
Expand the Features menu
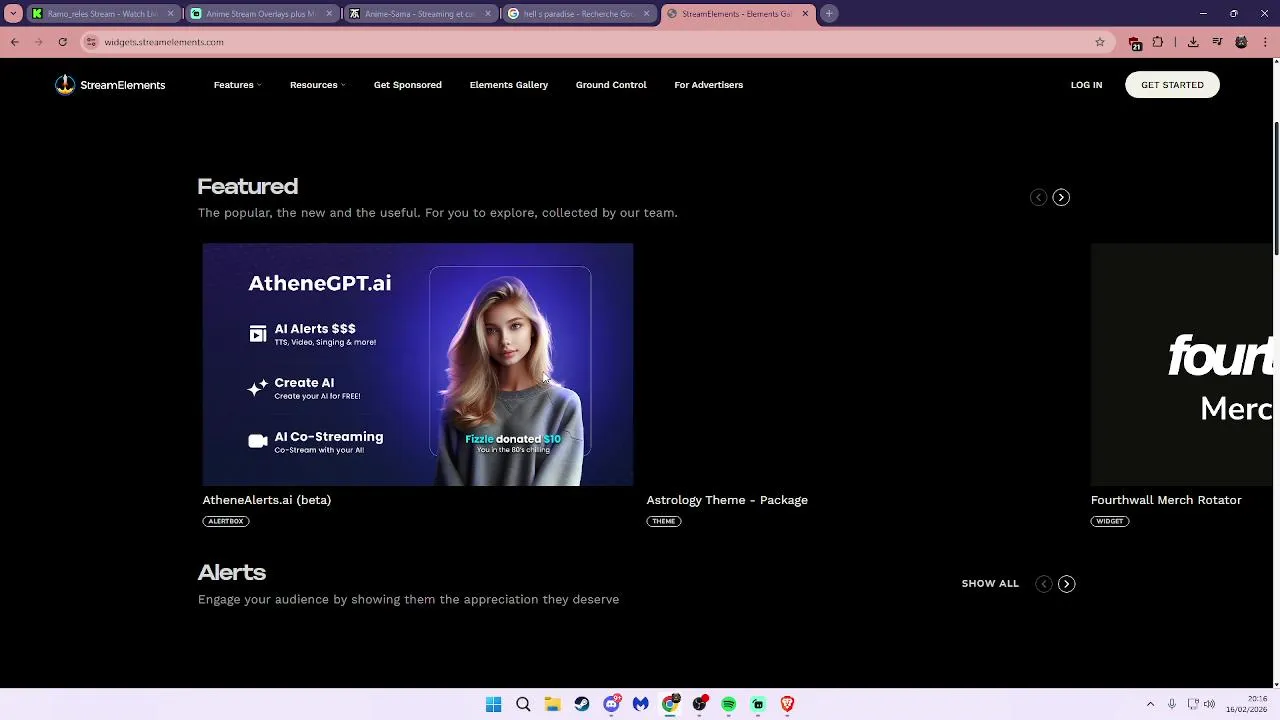click(237, 85)
